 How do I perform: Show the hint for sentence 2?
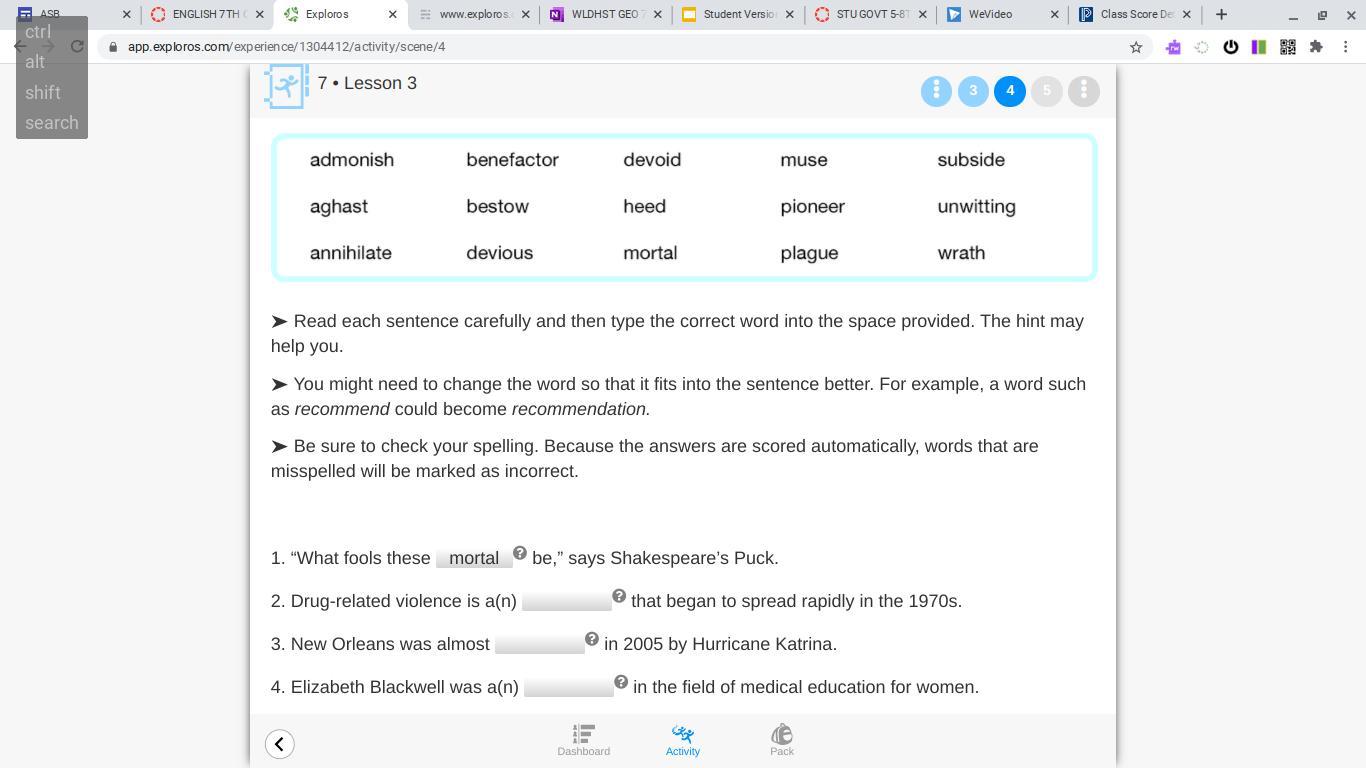[x=619, y=596]
